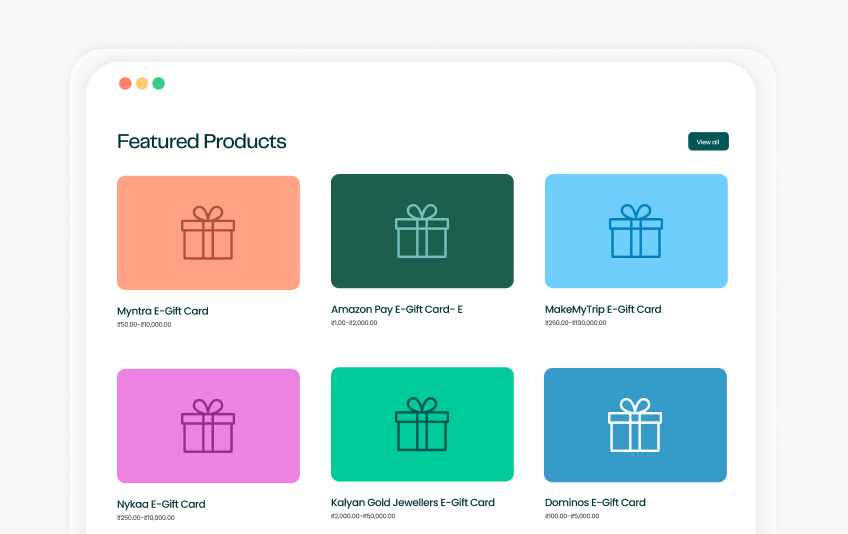Click the Amazon Pay E-Gift Card- E title
Screen dimensions: 848x534
coord(397,309)
